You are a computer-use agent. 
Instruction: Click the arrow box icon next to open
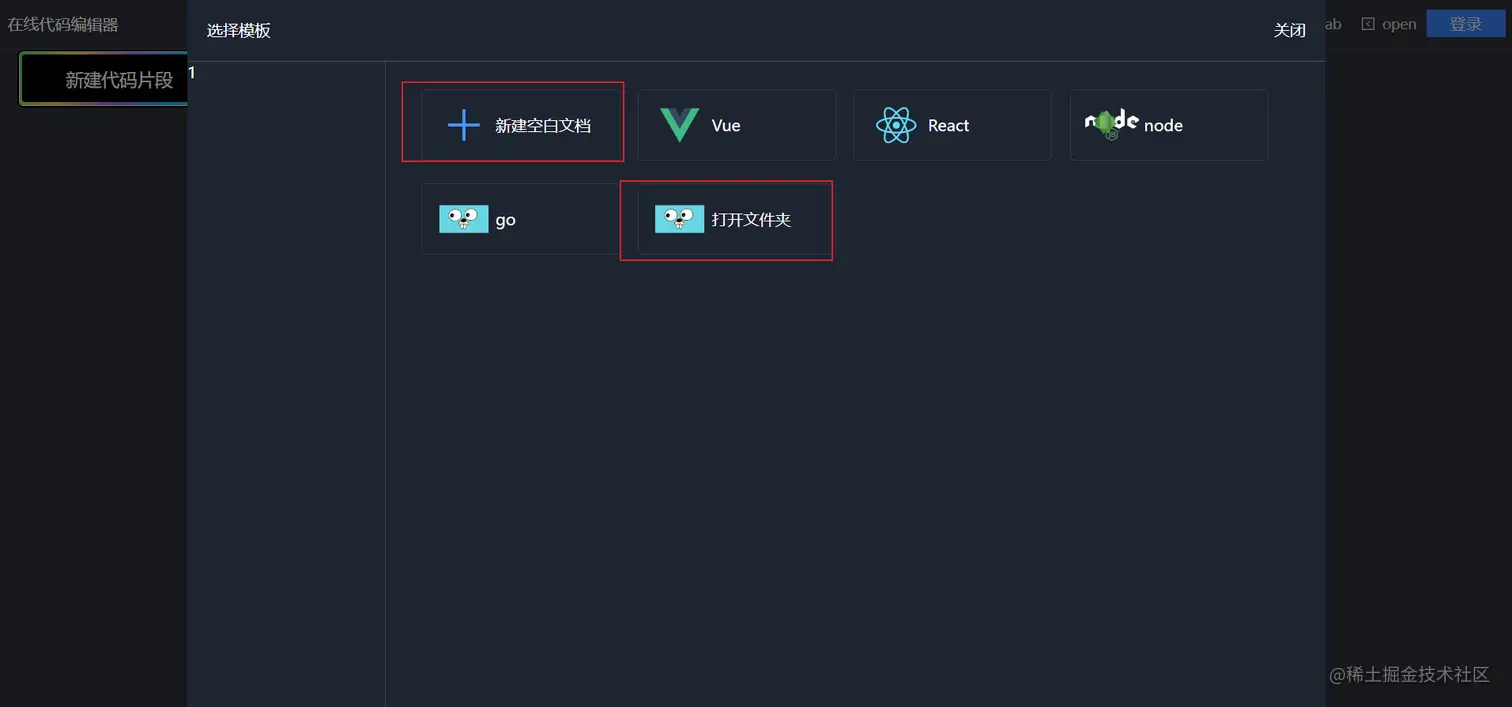(x=1368, y=24)
